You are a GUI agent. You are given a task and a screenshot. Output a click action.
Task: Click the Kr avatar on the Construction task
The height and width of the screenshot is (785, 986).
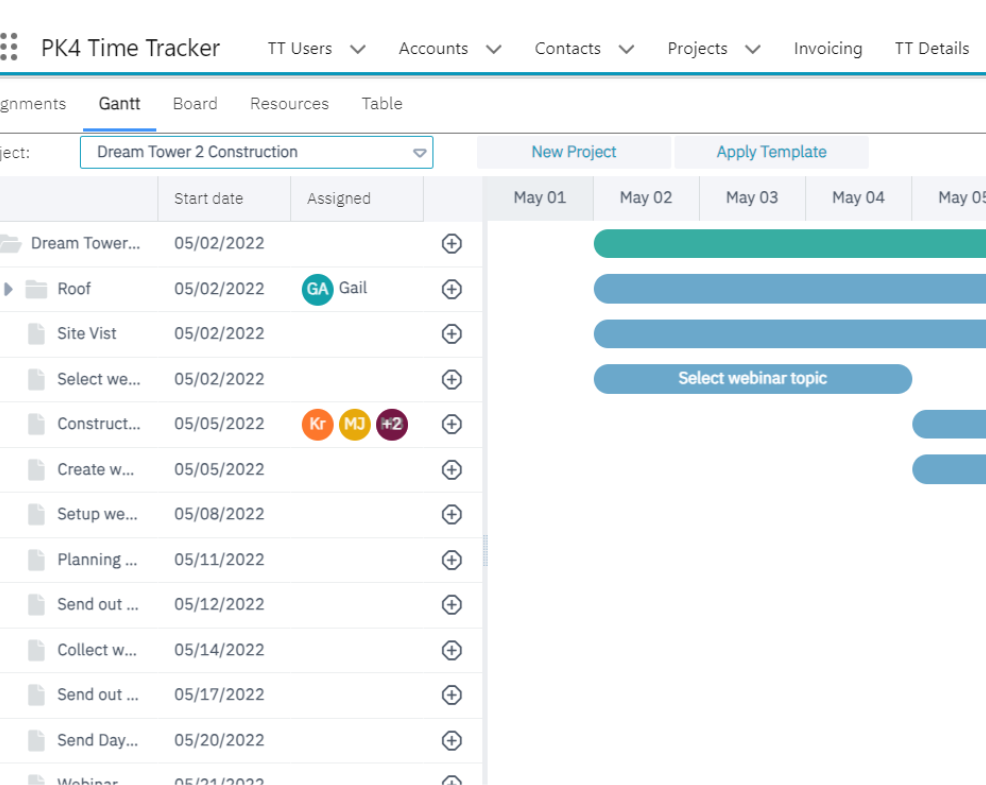(x=317, y=424)
